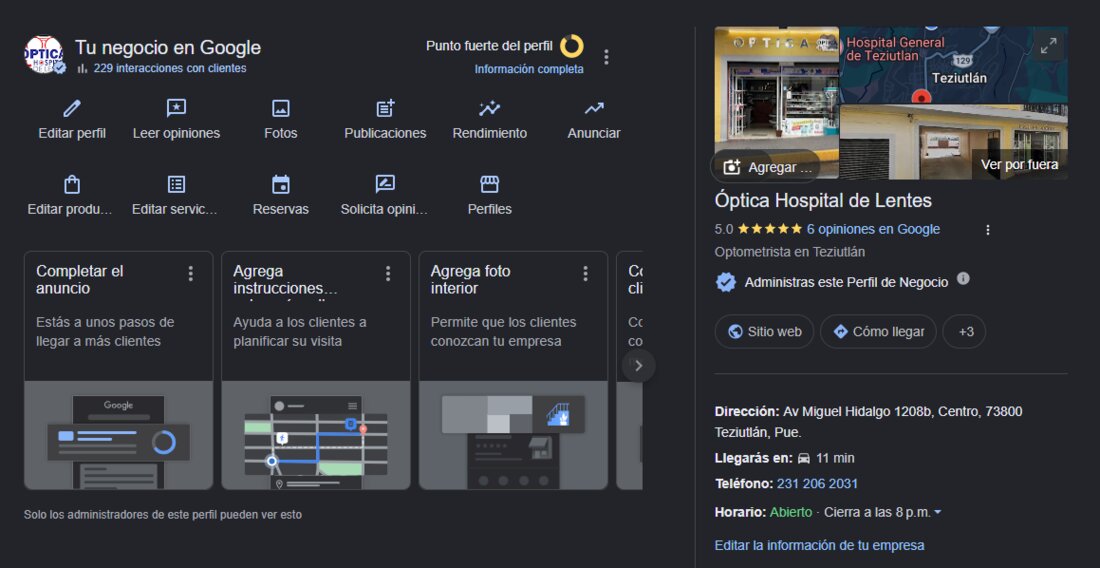Click Editar la información de tu empresa
1100x568 pixels.
[x=819, y=546]
